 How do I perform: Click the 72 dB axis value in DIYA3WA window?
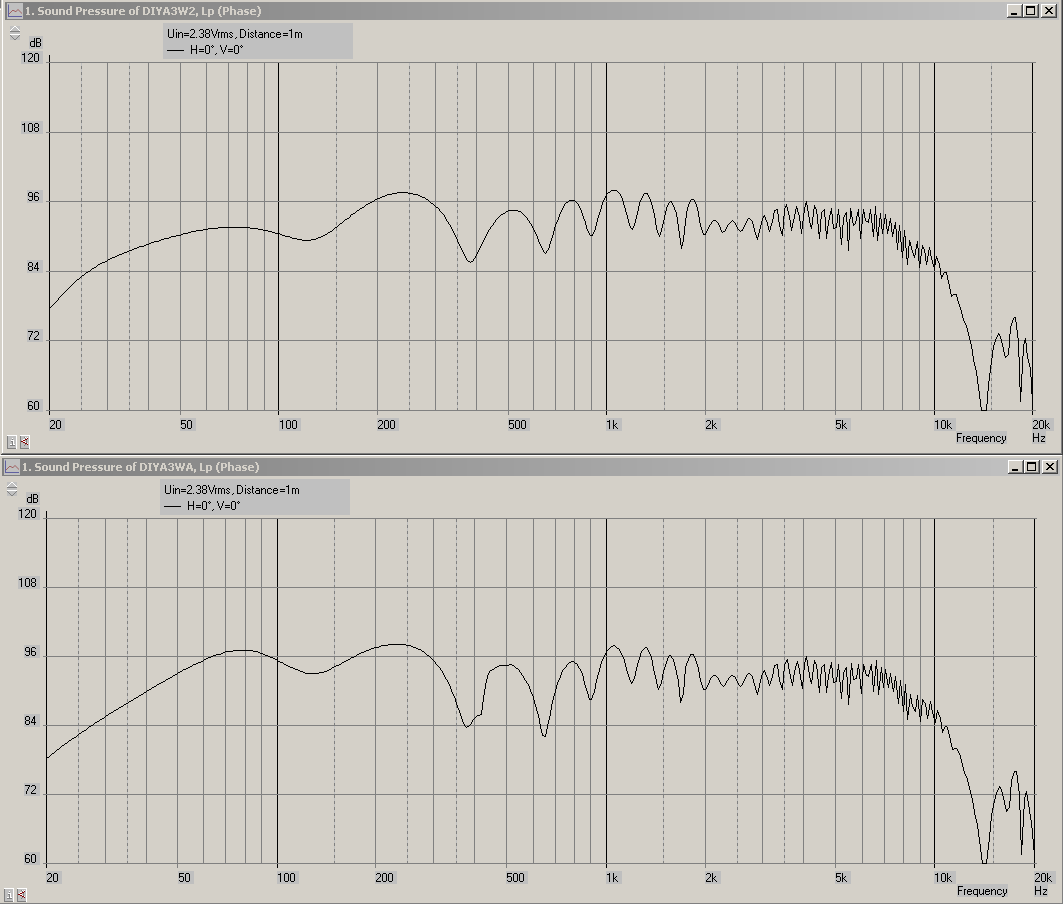point(31,790)
